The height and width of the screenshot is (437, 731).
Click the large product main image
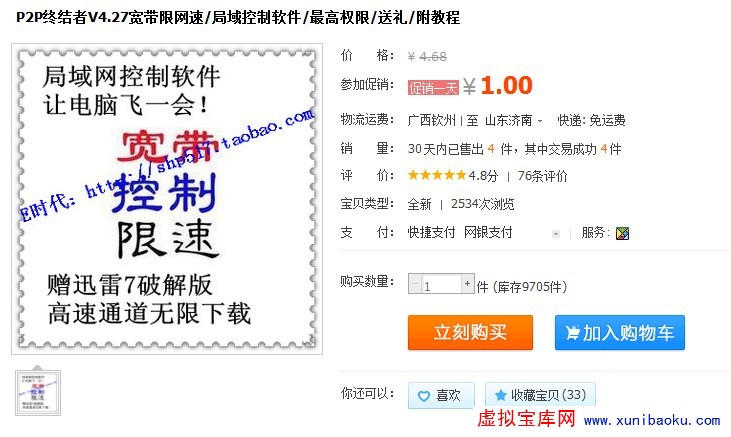click(x=167, y=199)
